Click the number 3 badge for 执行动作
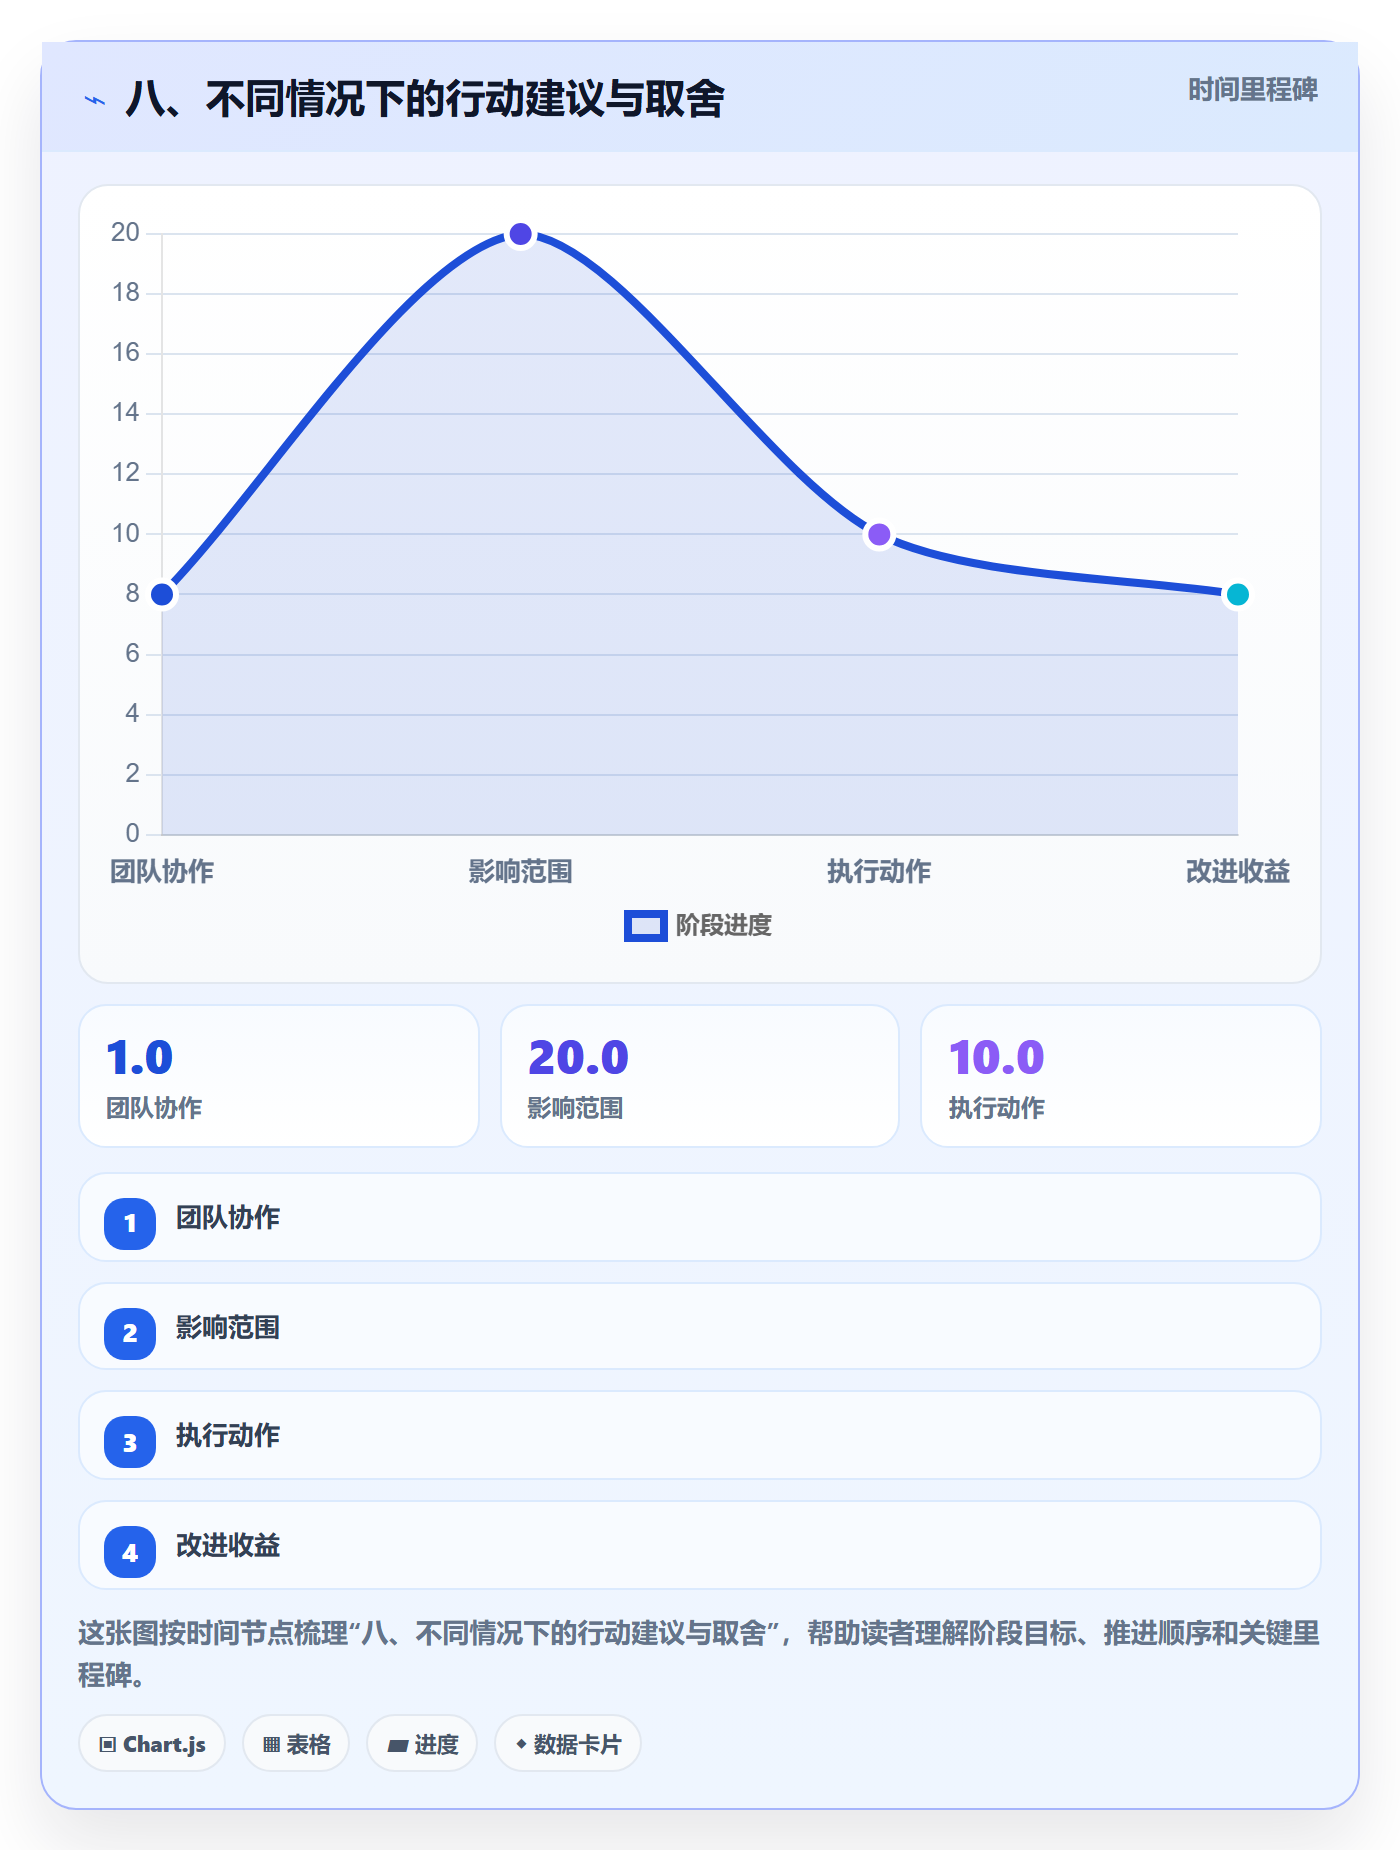Screen dimensions: 1400x1850 pyautogui.click(x=130, y=1442)
